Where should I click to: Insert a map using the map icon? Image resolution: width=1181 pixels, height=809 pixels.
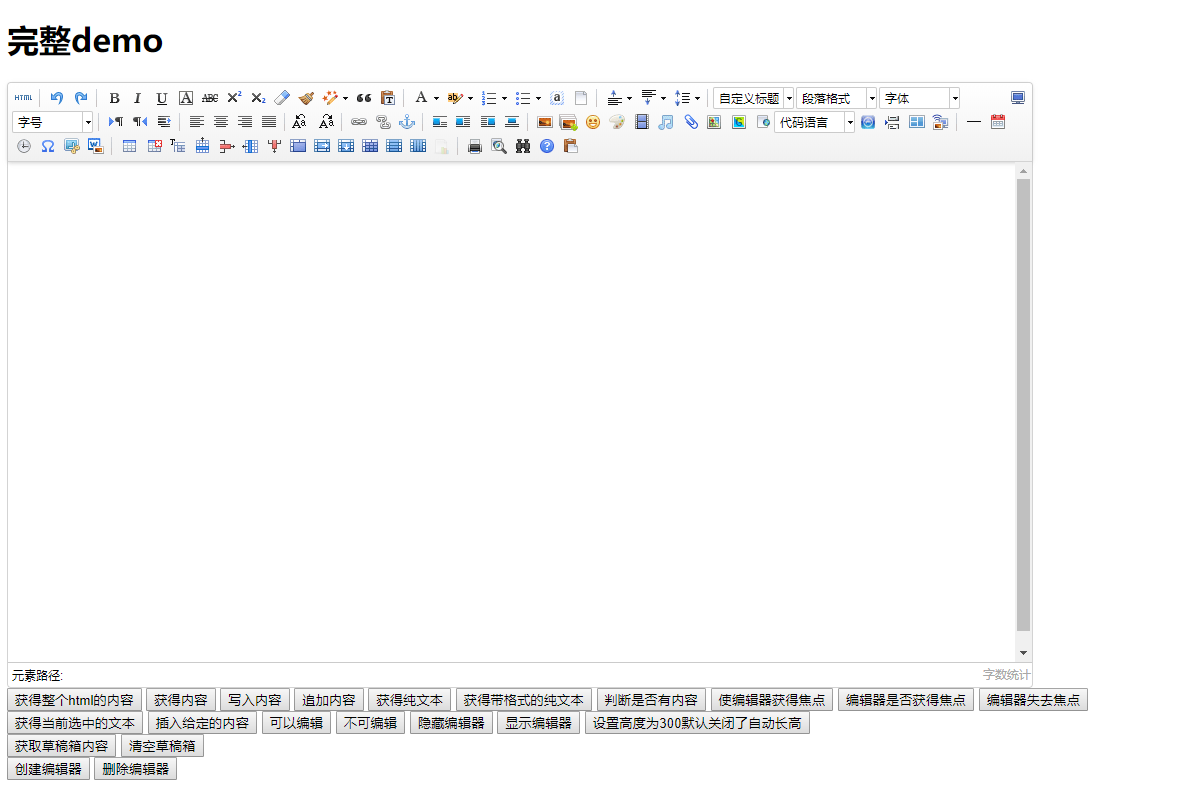point(713,122)
